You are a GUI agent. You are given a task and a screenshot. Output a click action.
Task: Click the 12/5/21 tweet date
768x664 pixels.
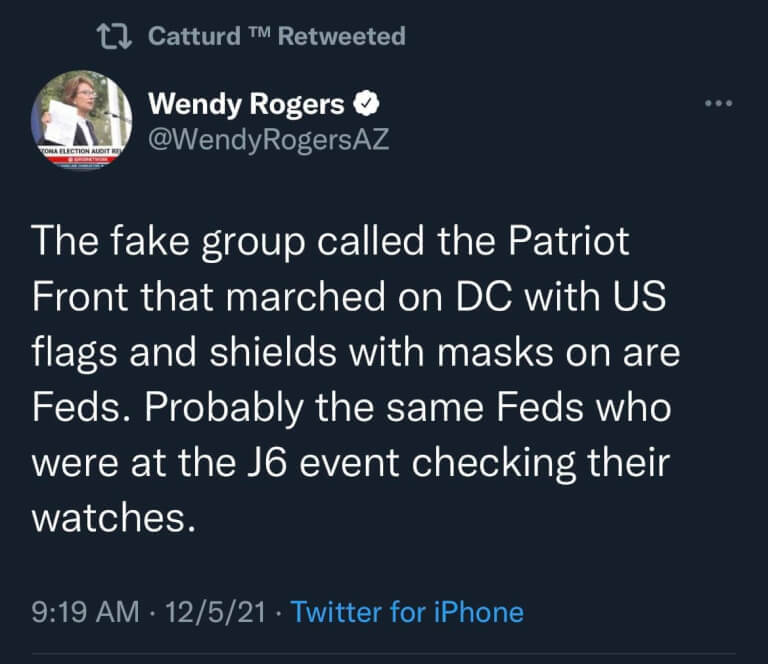tap(216, 612)
